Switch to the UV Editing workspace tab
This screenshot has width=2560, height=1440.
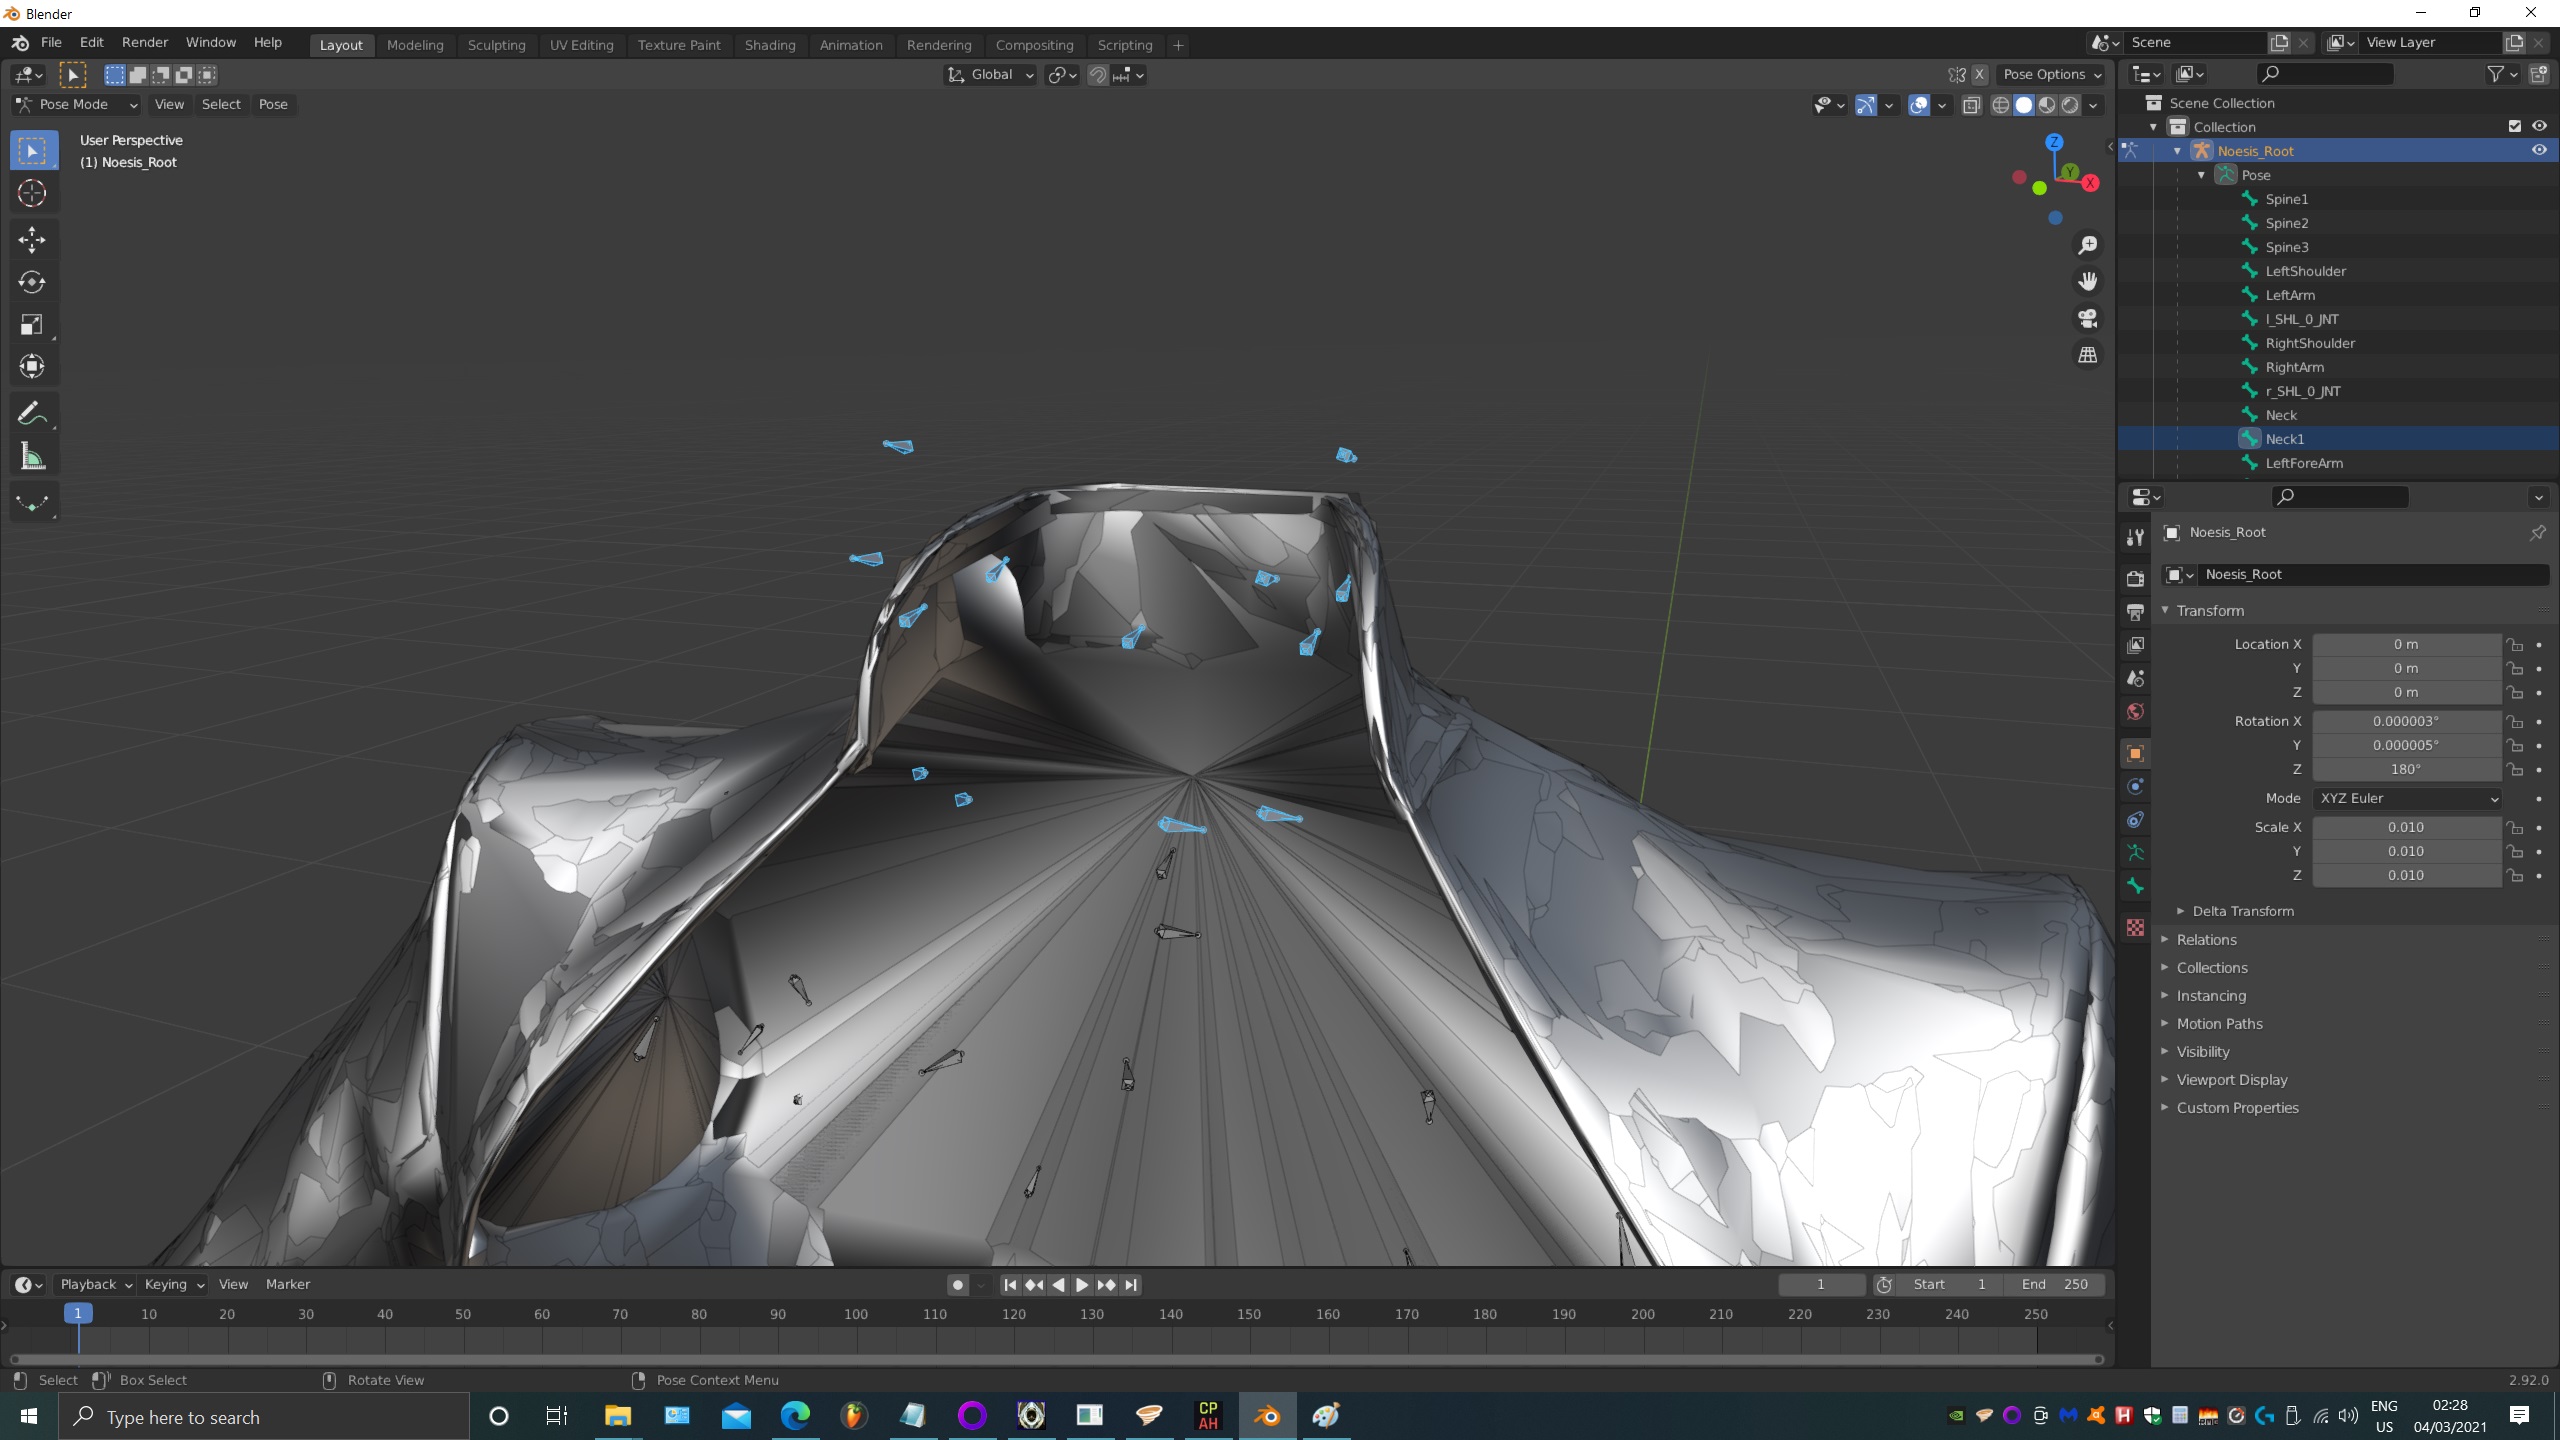(x=581, y=45)
